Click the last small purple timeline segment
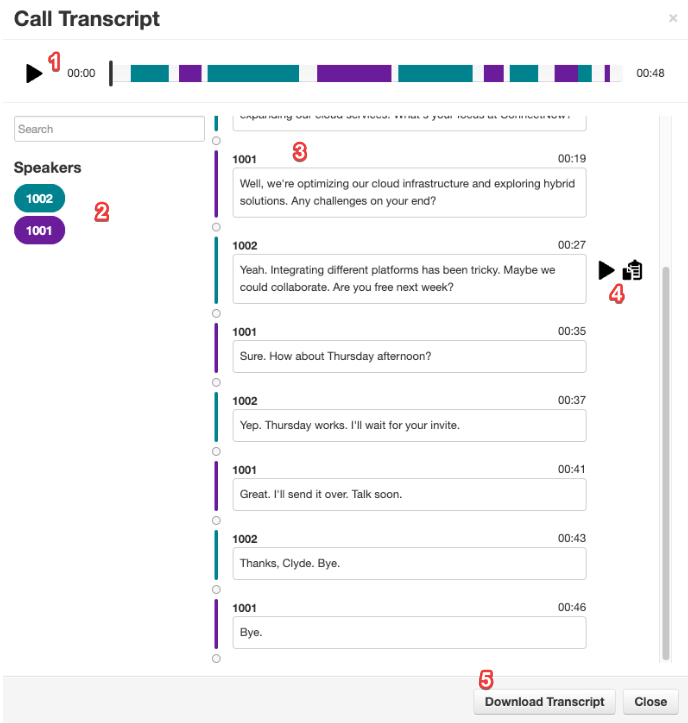This screenshot has height=723, width=688. [x=607, y=73]
